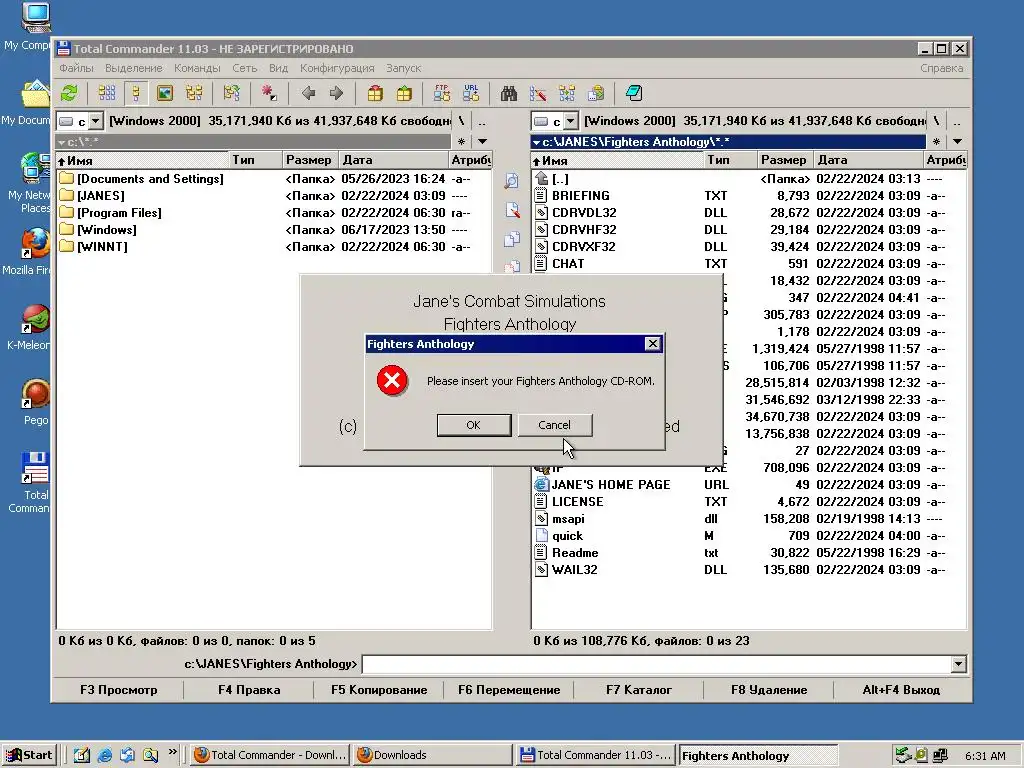Open the Notepad toolbar icon
The image size is (1024, 768).
(x=633, y=93)
